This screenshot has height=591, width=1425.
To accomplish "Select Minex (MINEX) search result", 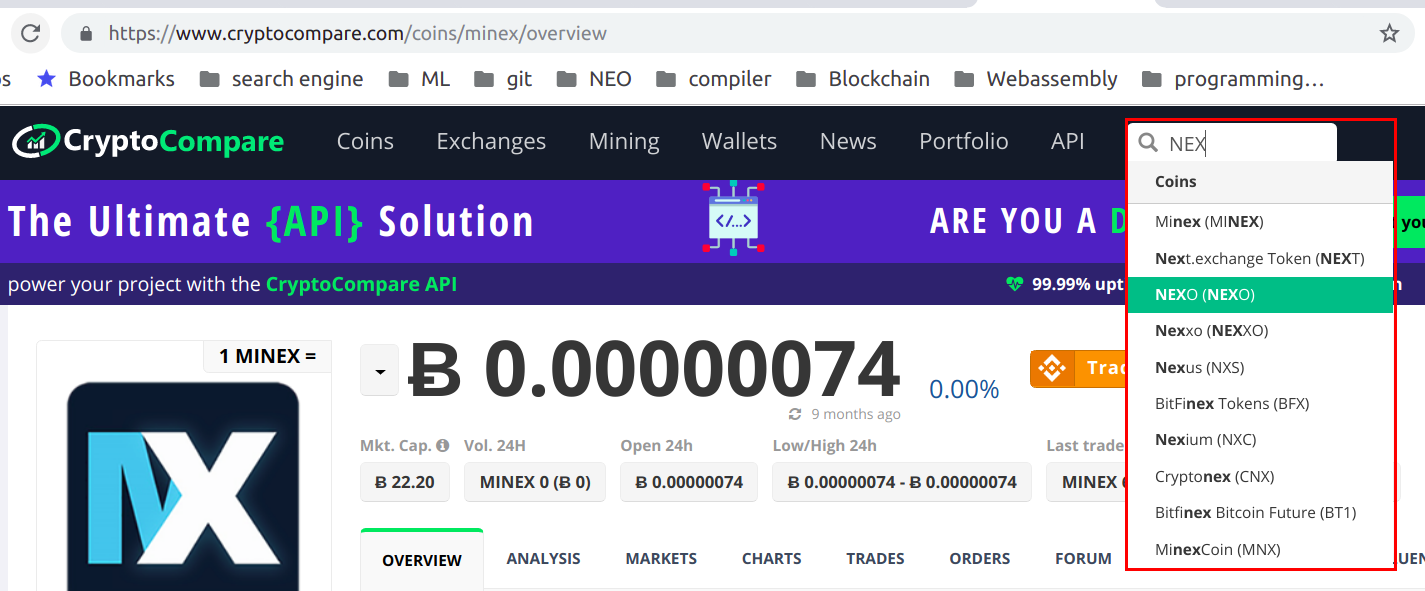I will click(1260, 222).
